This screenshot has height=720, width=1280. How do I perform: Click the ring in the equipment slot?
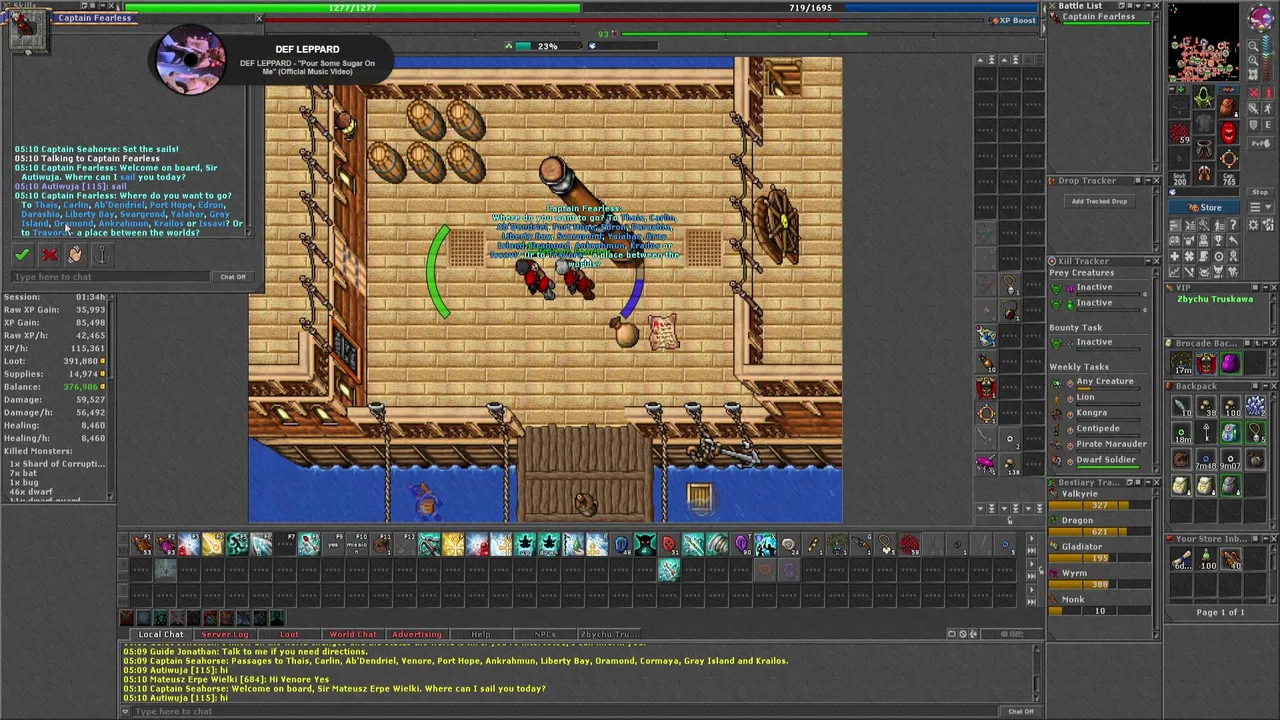[x=1229, y=158]
